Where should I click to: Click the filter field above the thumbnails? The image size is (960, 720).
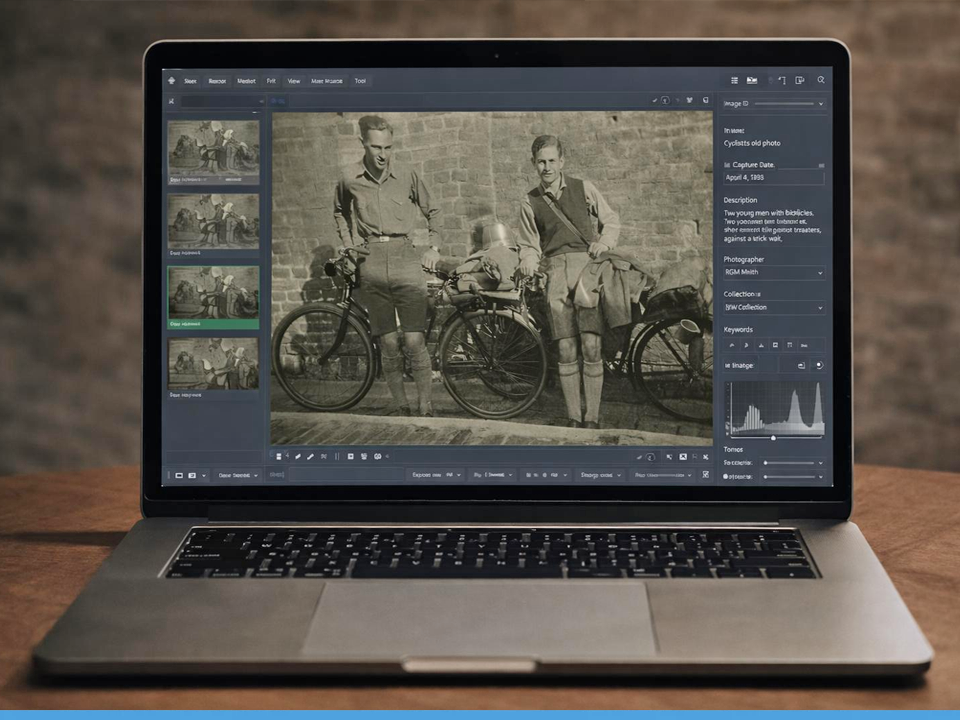pos(222,101)
